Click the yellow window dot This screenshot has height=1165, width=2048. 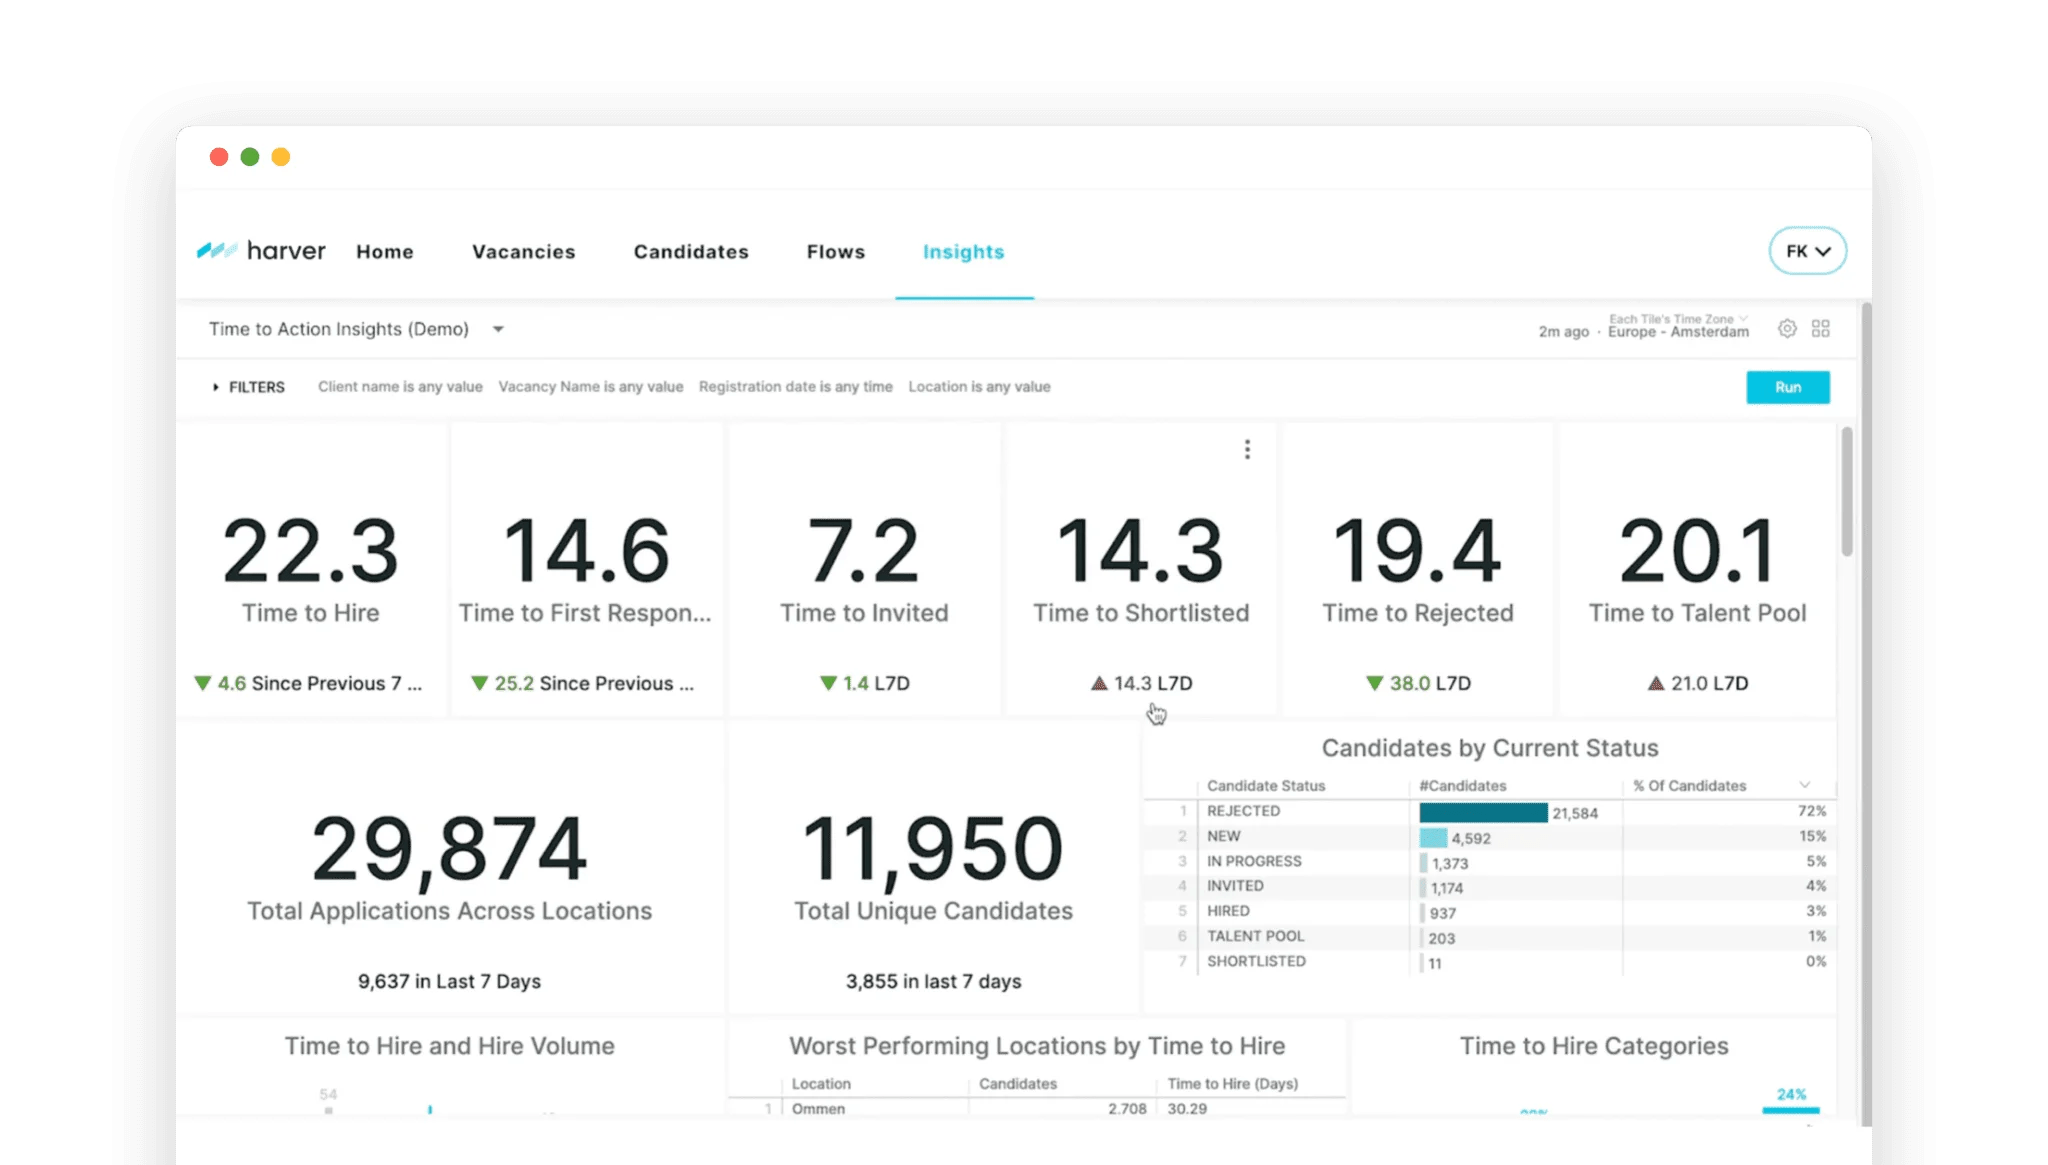pos(281,157)
